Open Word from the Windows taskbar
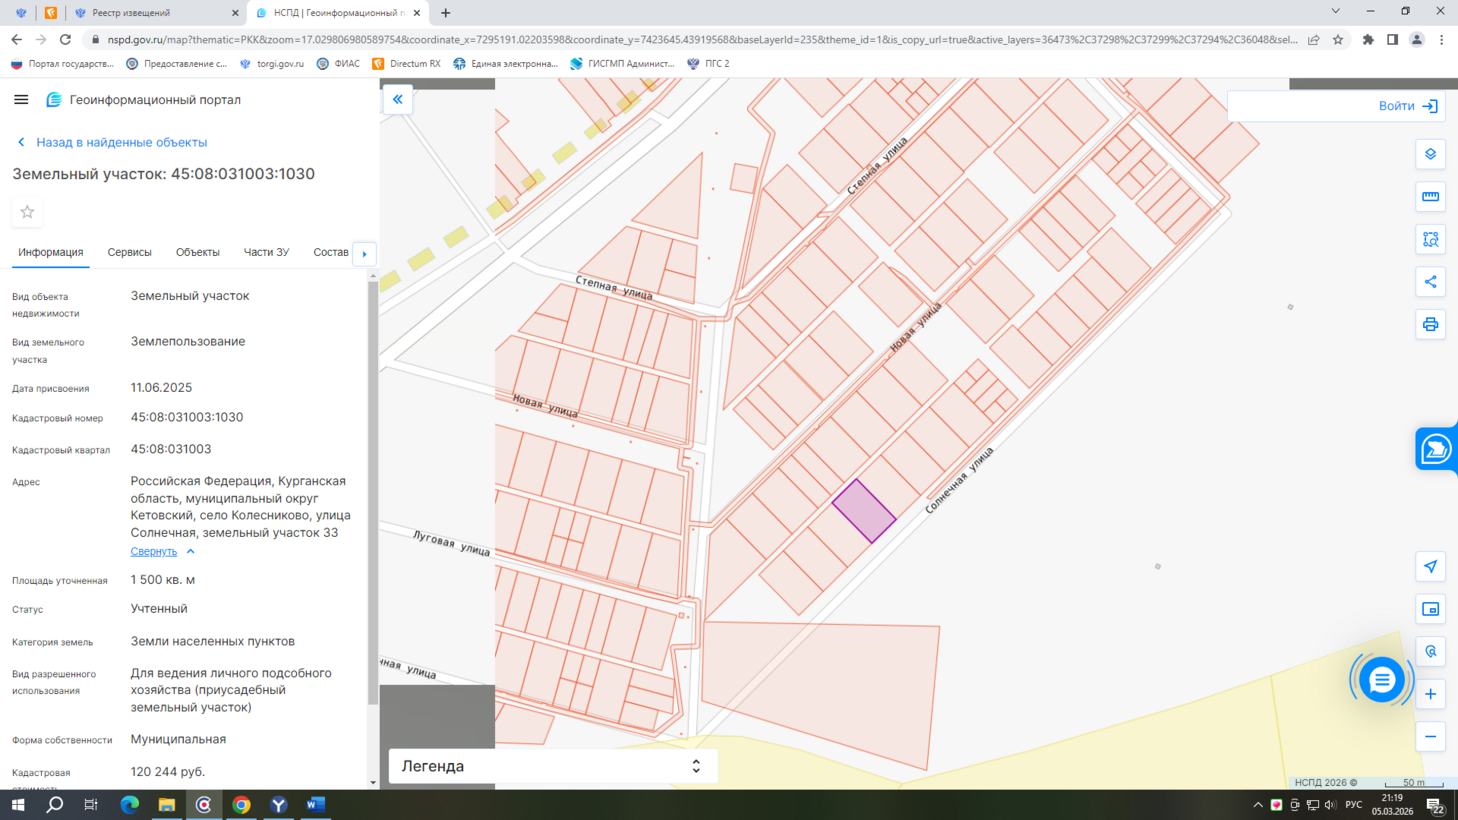Viewport: 1458px width, 820px height. click(x=316, y=805)
